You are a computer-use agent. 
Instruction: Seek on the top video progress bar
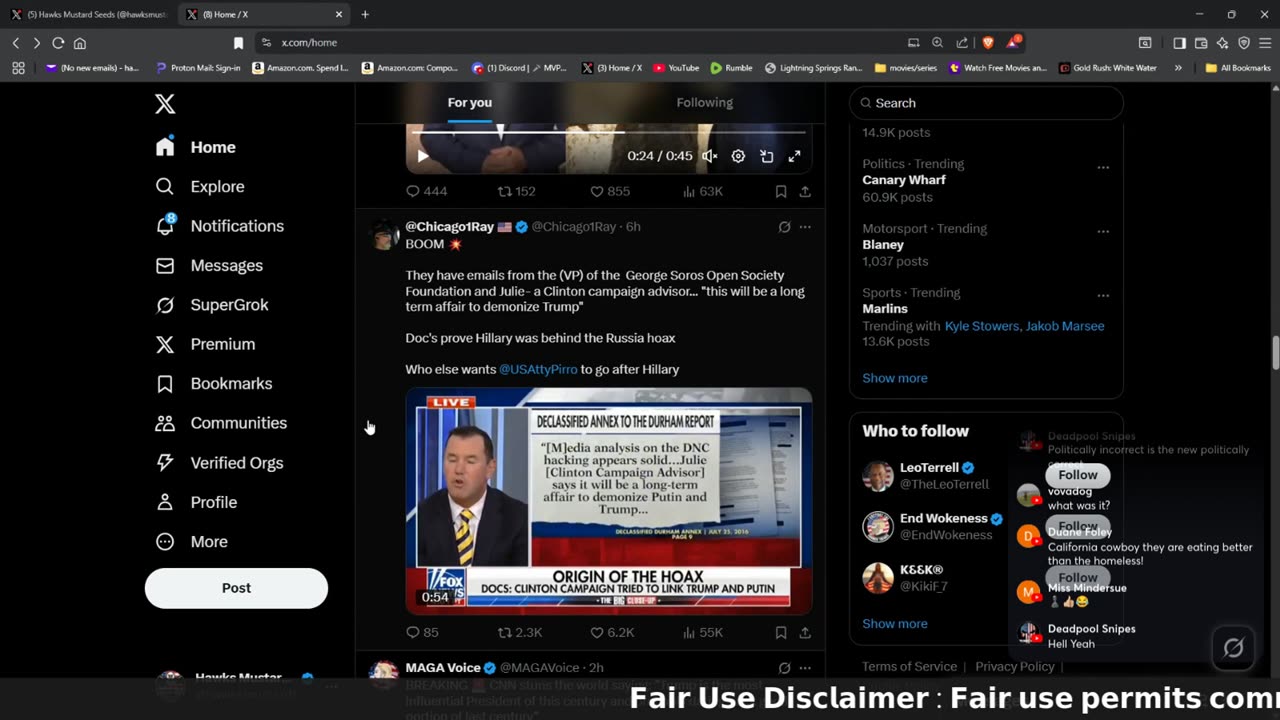pos(608,132)
